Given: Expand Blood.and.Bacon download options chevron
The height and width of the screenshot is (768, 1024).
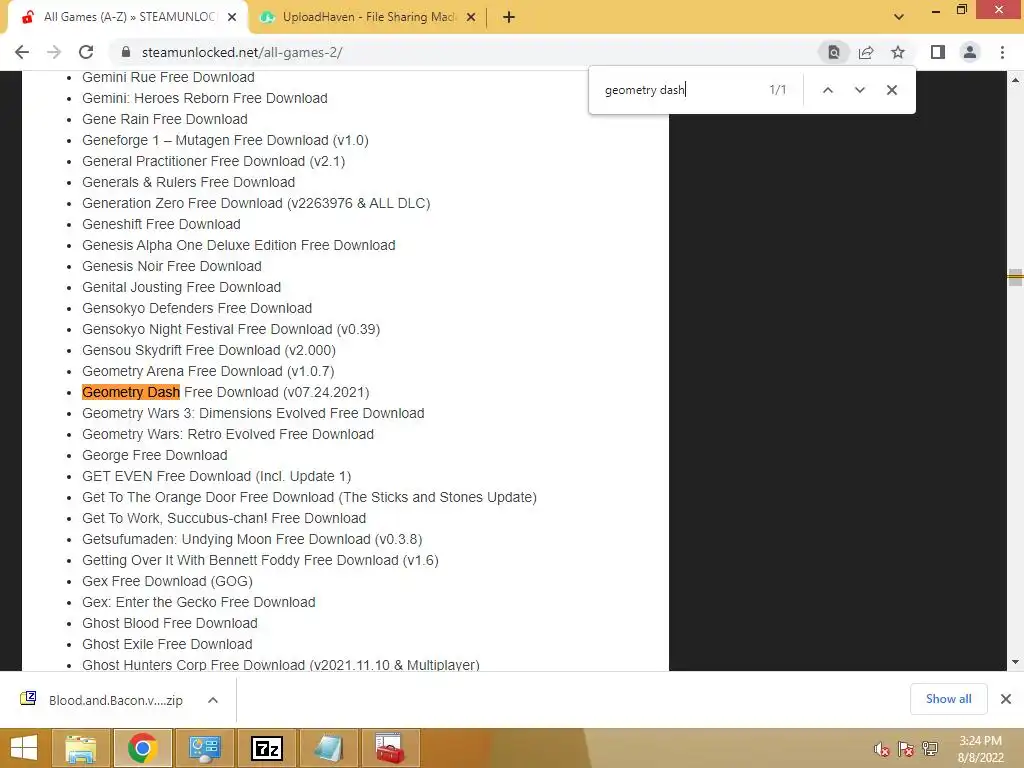Looking at the screenshot, I should coord(212,700).
